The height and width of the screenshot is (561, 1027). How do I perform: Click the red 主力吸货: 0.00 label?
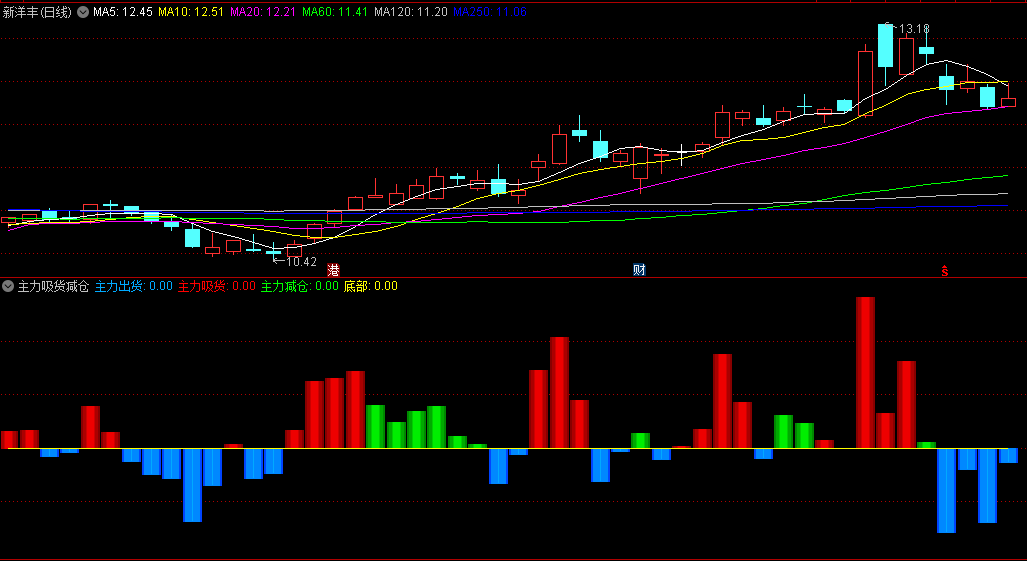pyautogui.click(x=217, y=286)
